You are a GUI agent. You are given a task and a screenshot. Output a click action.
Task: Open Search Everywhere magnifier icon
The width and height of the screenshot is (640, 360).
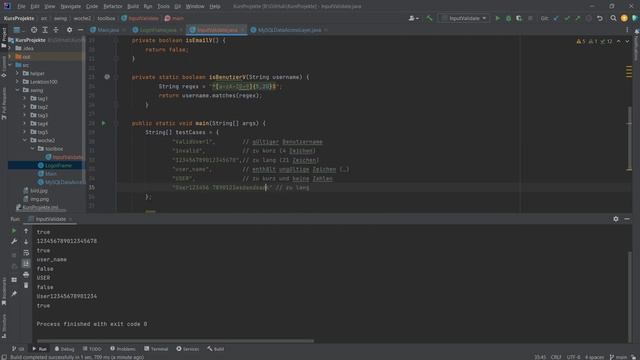pos(613,18)
